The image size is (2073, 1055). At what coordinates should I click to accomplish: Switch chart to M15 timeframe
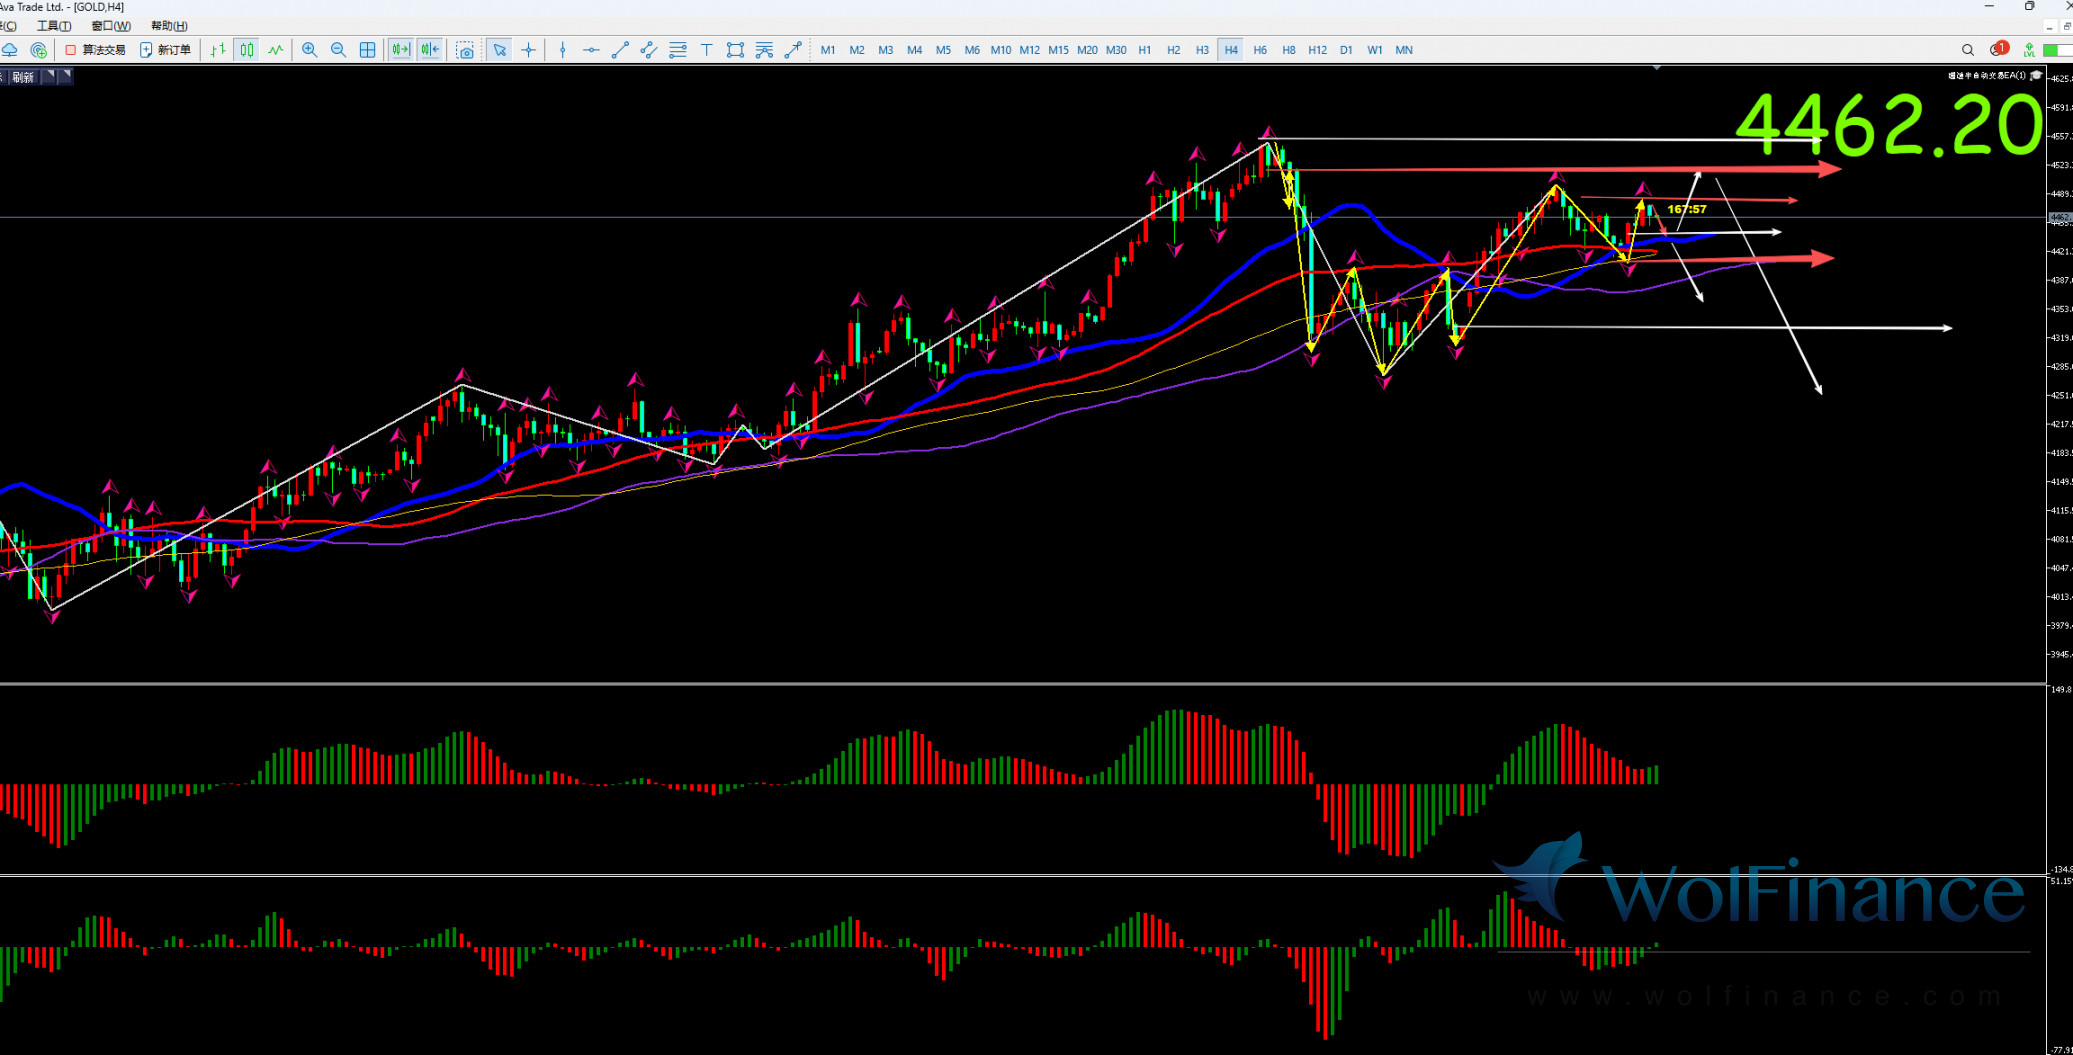click(x=1058, y=50)
